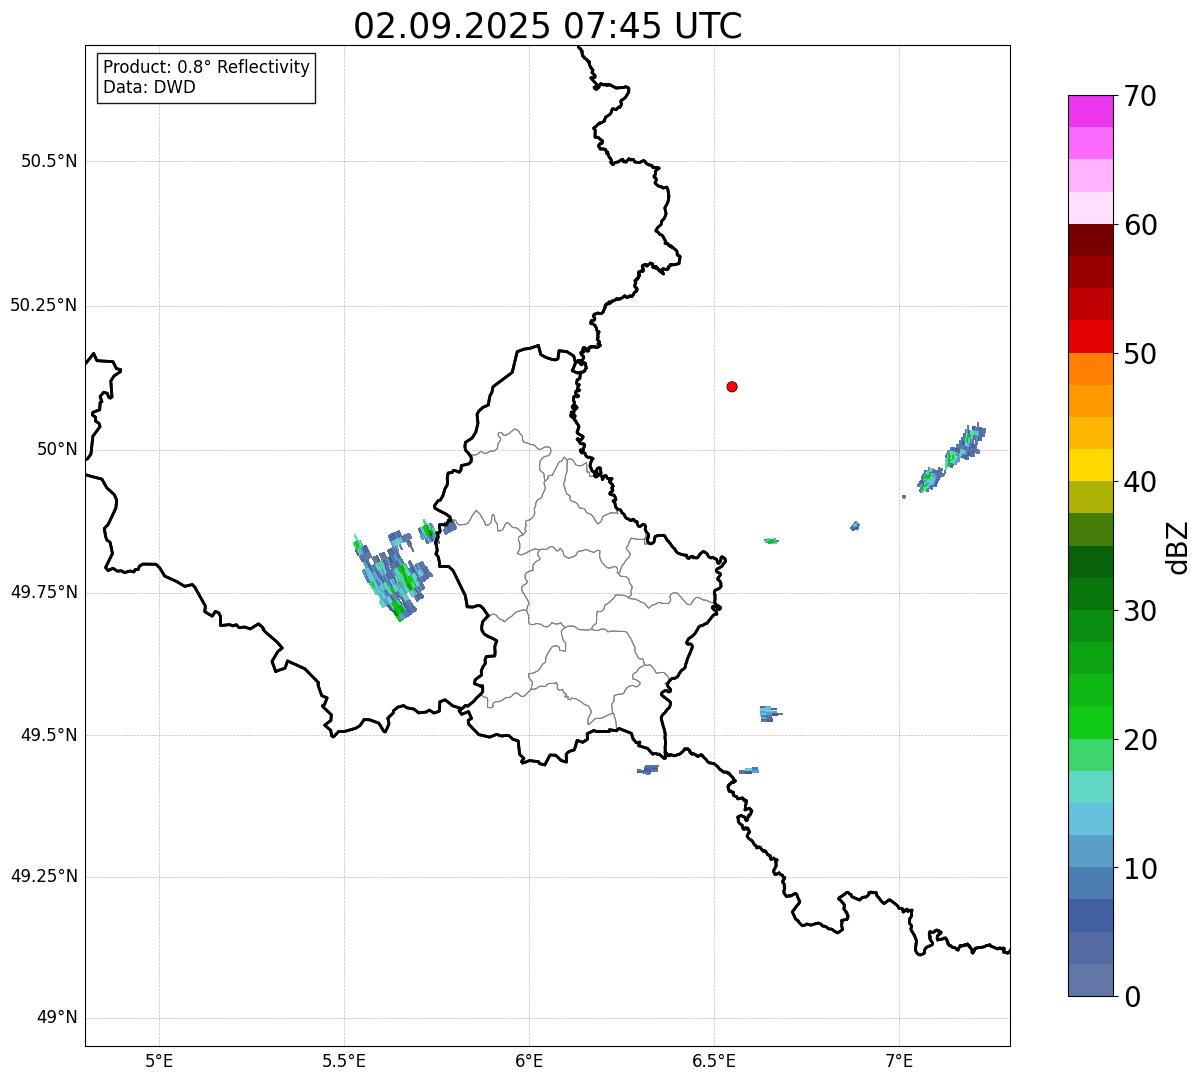Pick the olive colorbar swatch just below 40
Viewport: 1202px width, 1081px height.
point(1090,497)
